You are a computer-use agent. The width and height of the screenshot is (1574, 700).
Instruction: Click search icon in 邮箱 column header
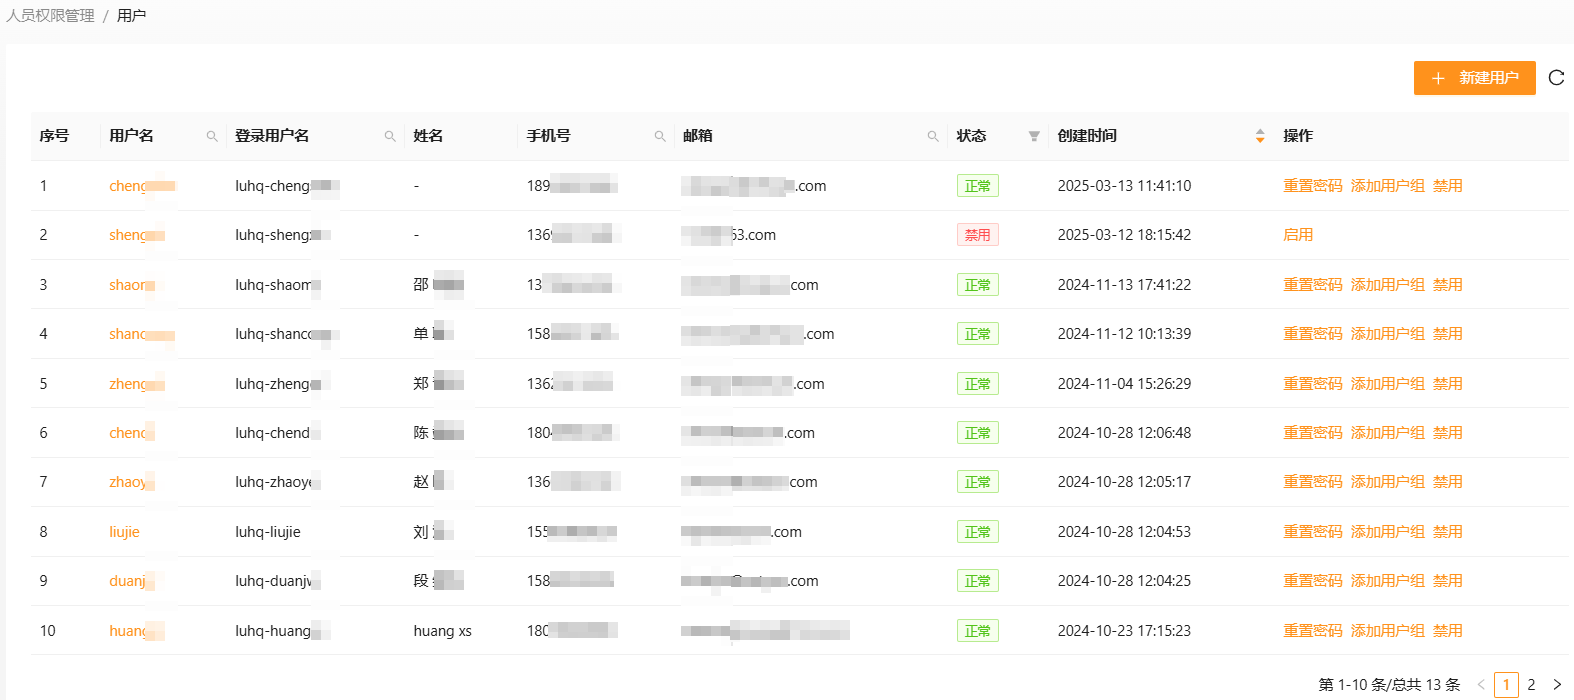(x=933, y=137)
